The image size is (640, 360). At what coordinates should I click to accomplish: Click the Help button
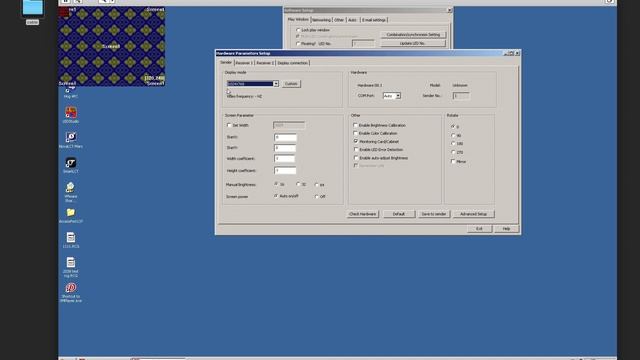click(x=507, y=229)
